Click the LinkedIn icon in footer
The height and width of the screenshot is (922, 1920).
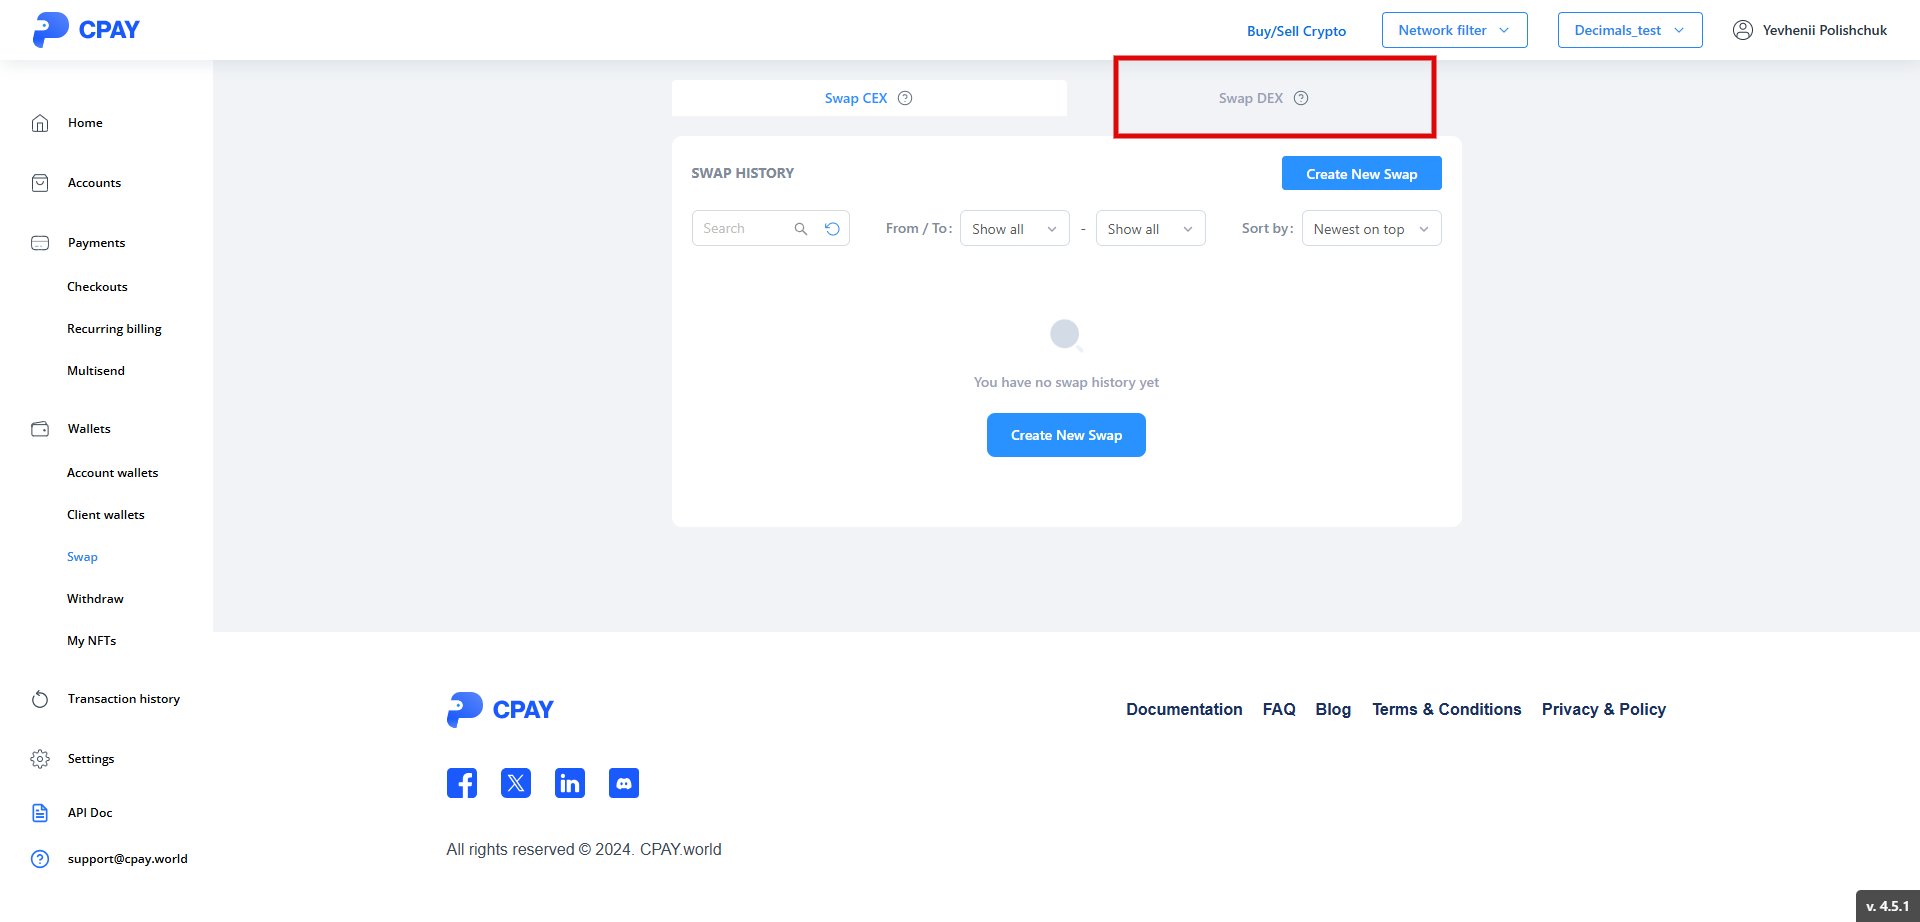point(570,783)
